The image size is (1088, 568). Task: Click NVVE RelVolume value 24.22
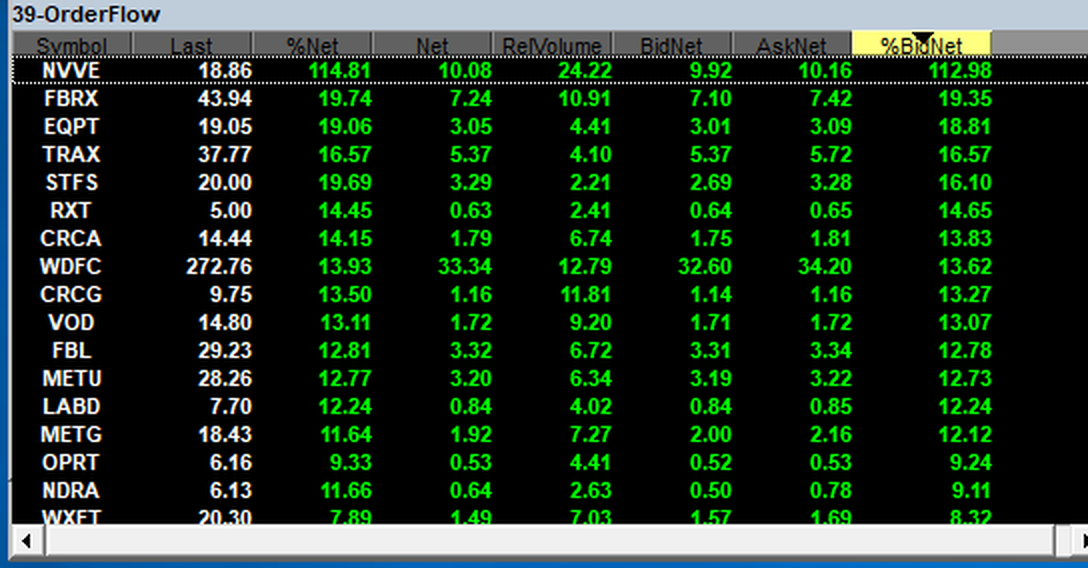584,71
